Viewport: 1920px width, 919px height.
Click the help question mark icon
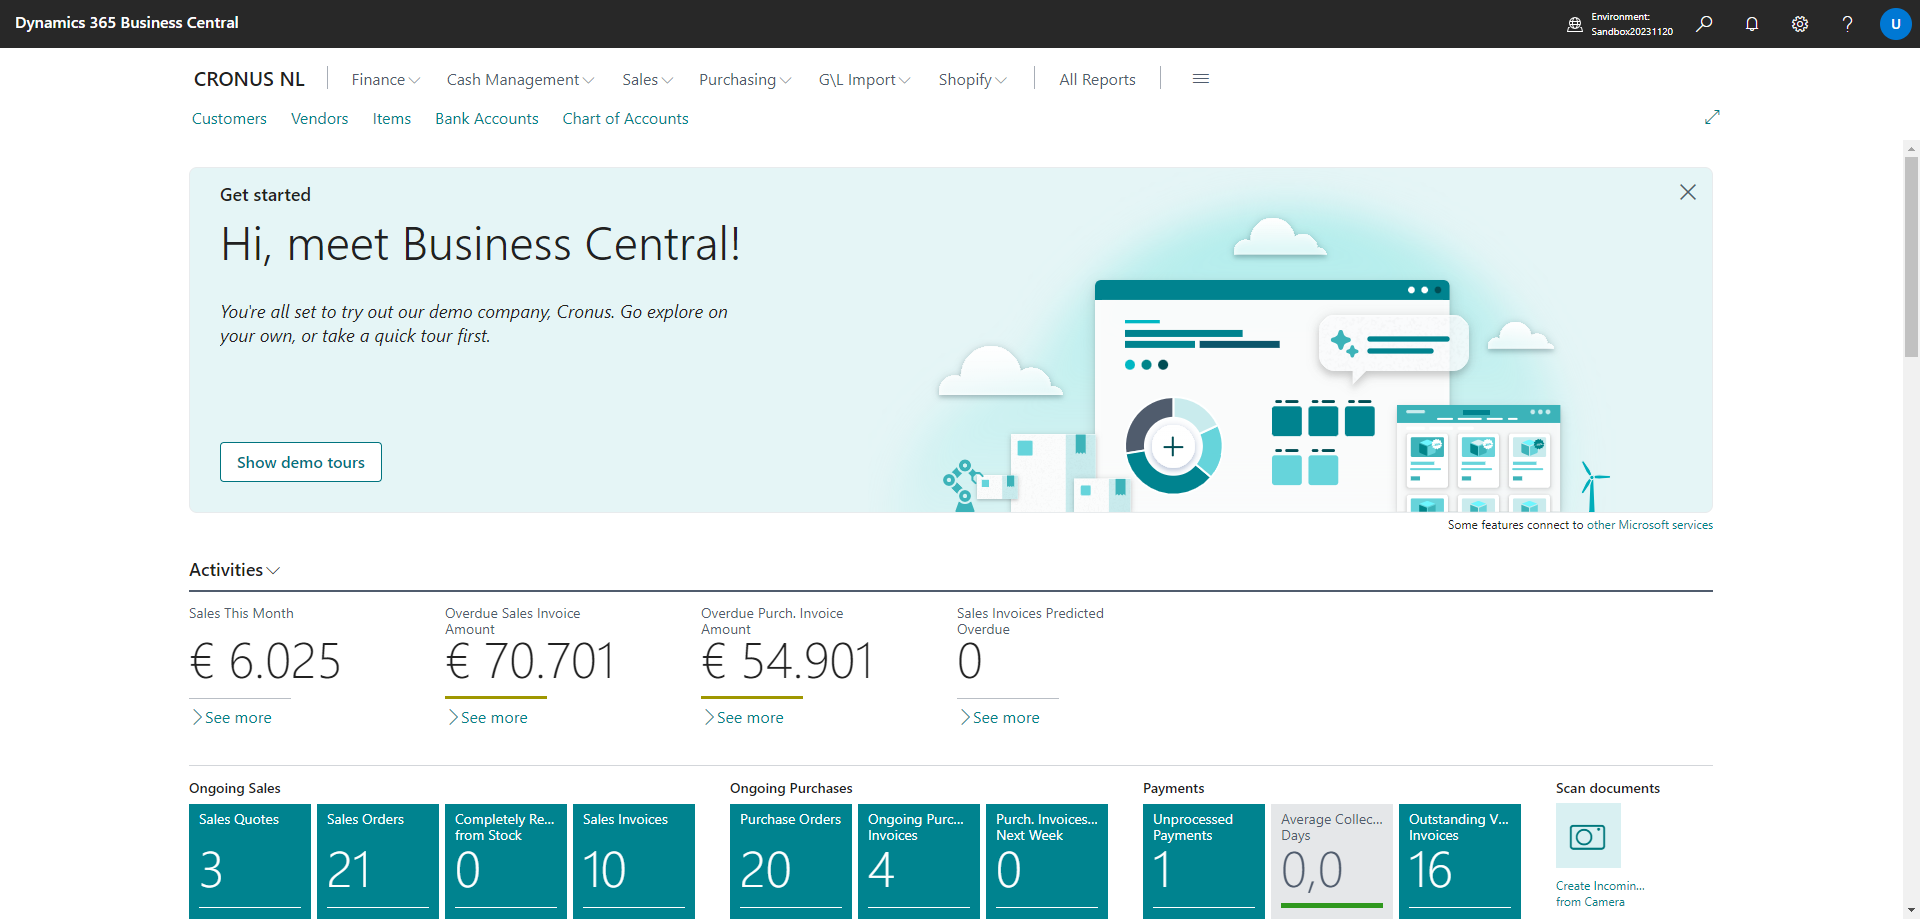[1847, 24]
